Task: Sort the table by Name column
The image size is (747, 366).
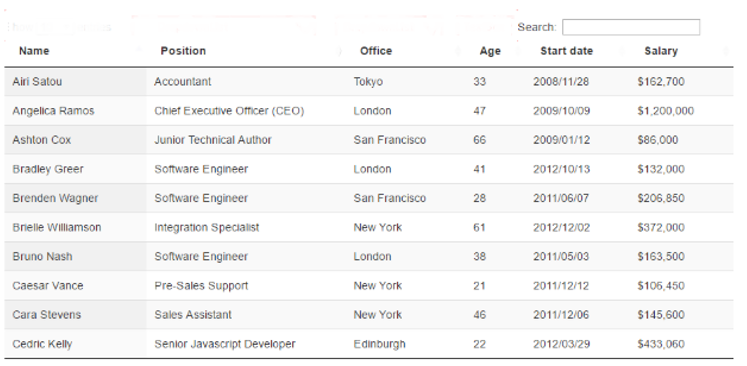Action: [x=34, y=51]
